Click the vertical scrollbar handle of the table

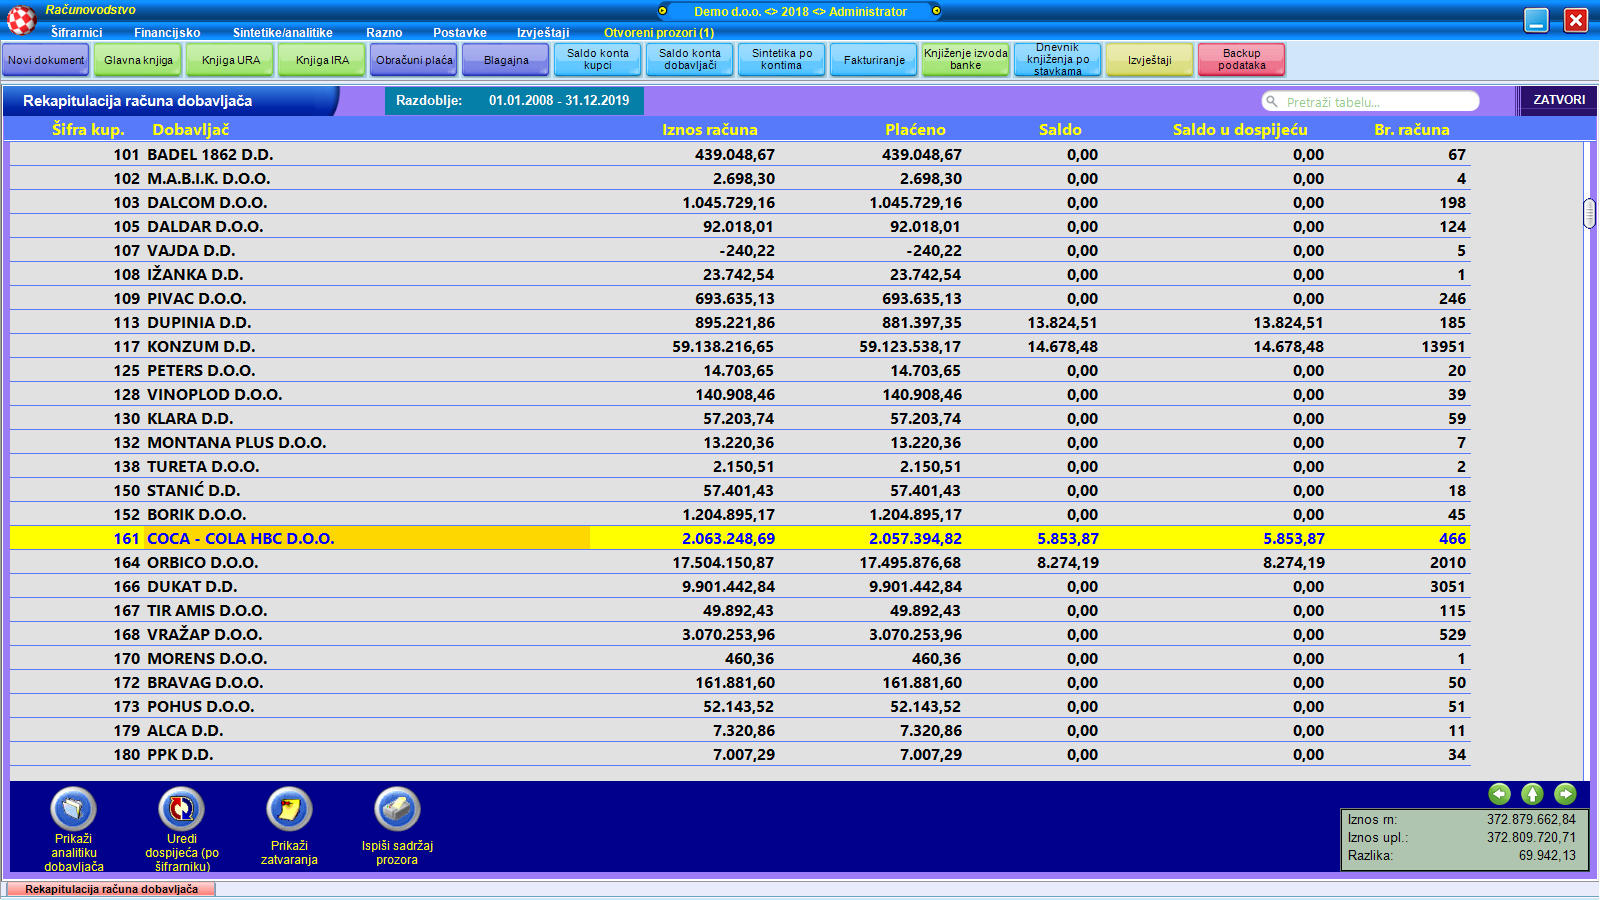pos(1590,213)
